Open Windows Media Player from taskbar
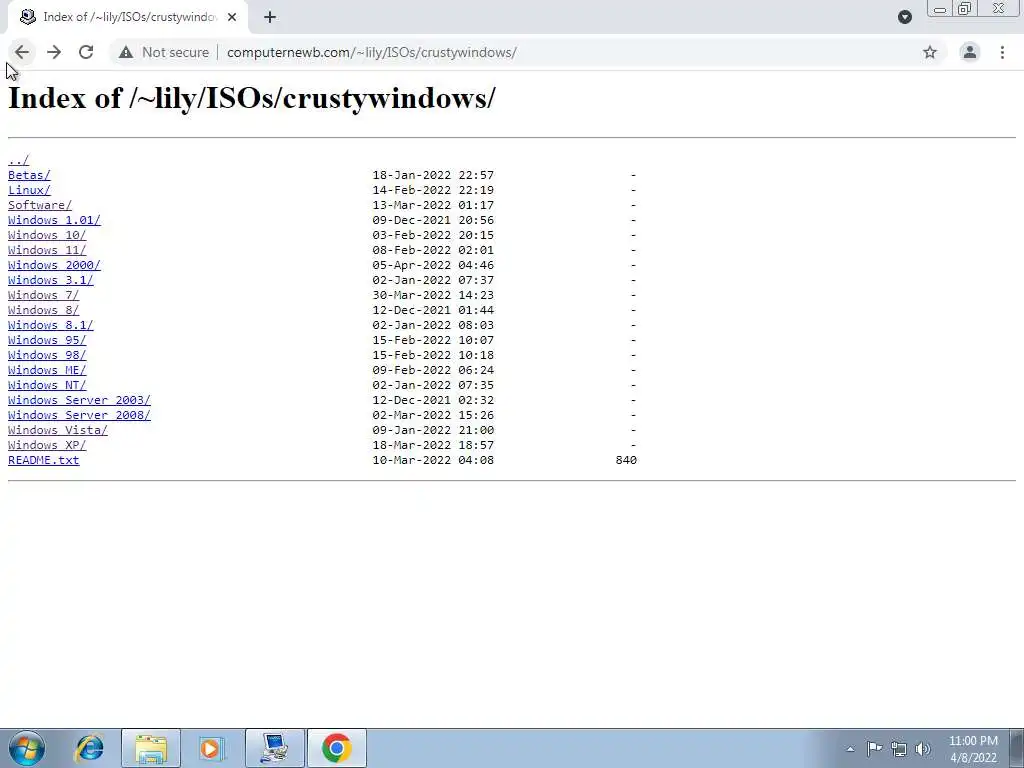This screenshot has width=1024, height=768. click(212, 748)
